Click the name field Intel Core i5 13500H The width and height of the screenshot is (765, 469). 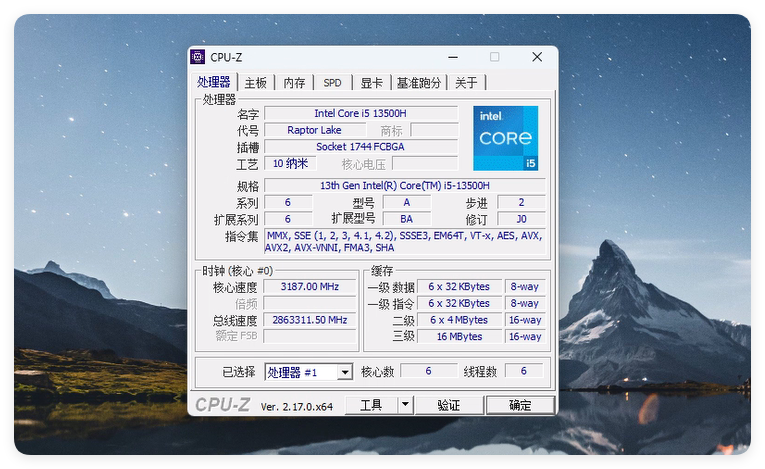[361, 114]
